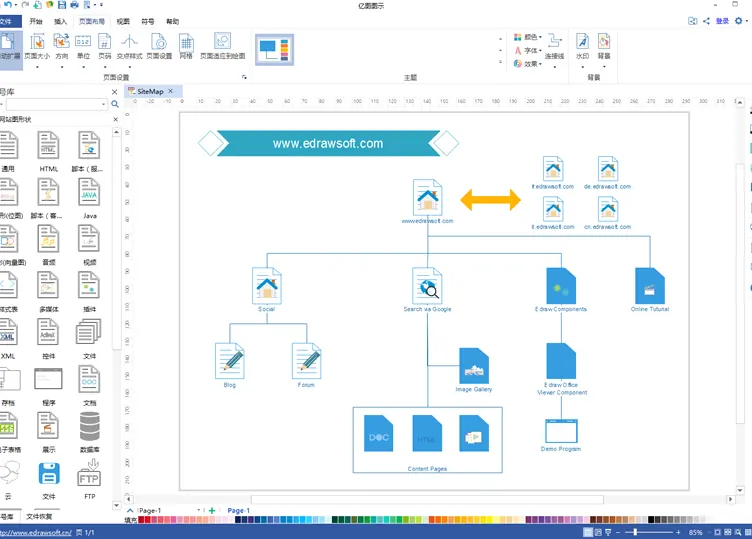The image size is (752, 539).
Task: Click the share icon near login
Action: pyautogui.click(x=706, y=21)
